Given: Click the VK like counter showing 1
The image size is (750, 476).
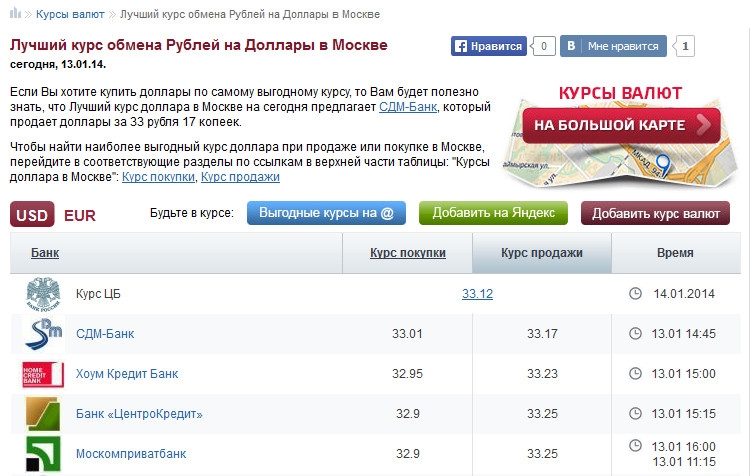Looking at the screenshot, I should pyautogui.click(x=684, y=46).
